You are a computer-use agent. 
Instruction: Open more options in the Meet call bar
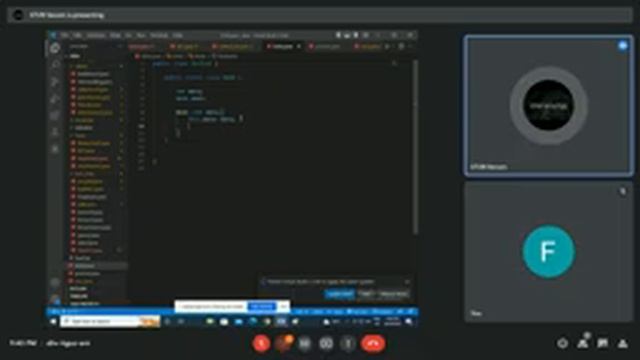click(x=348, y=344)
